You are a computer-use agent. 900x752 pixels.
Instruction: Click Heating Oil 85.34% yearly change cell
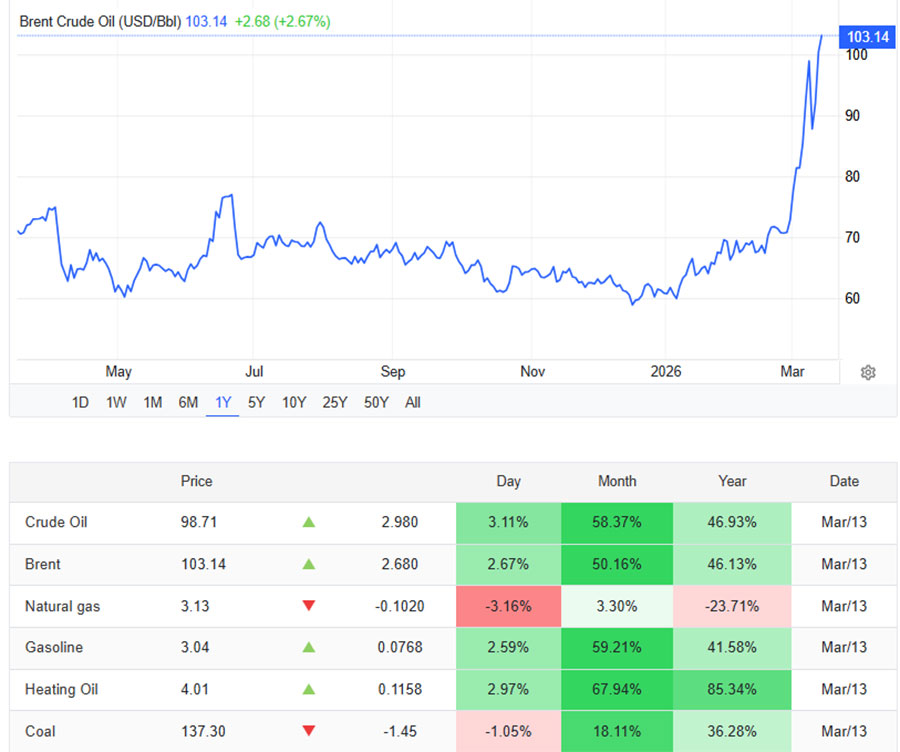click(732, 689)
